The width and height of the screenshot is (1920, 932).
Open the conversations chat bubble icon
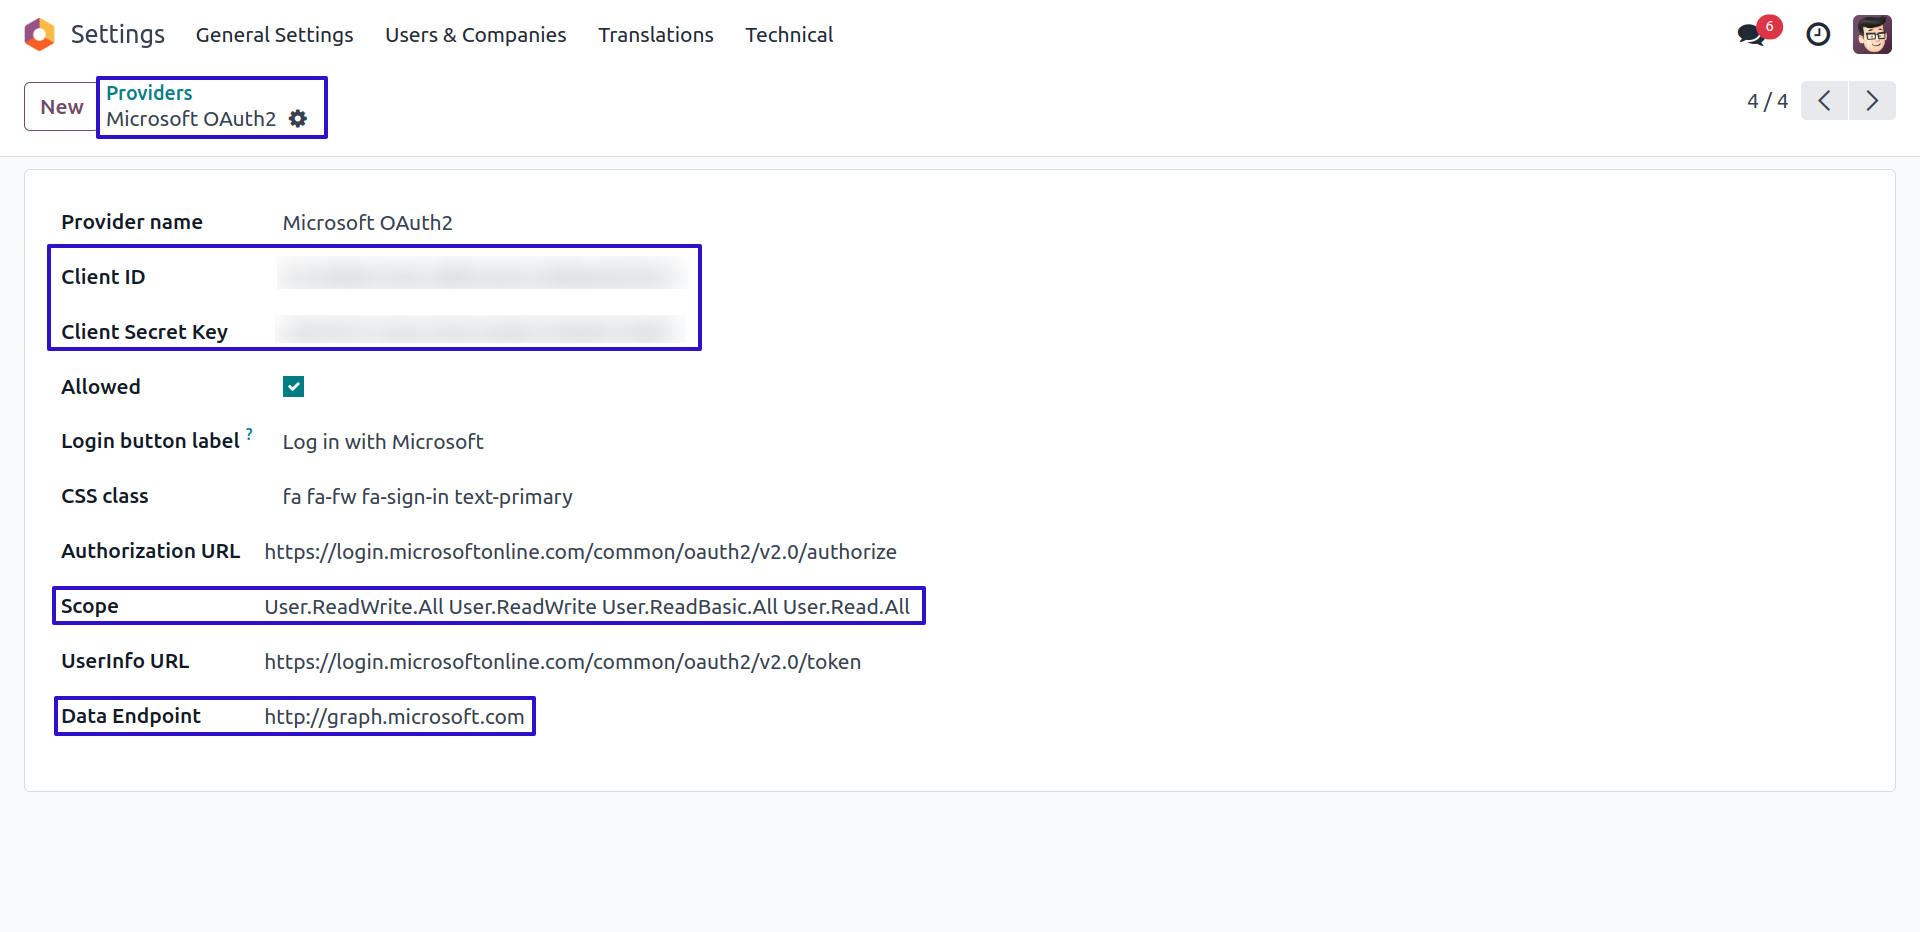(1750, 35)
